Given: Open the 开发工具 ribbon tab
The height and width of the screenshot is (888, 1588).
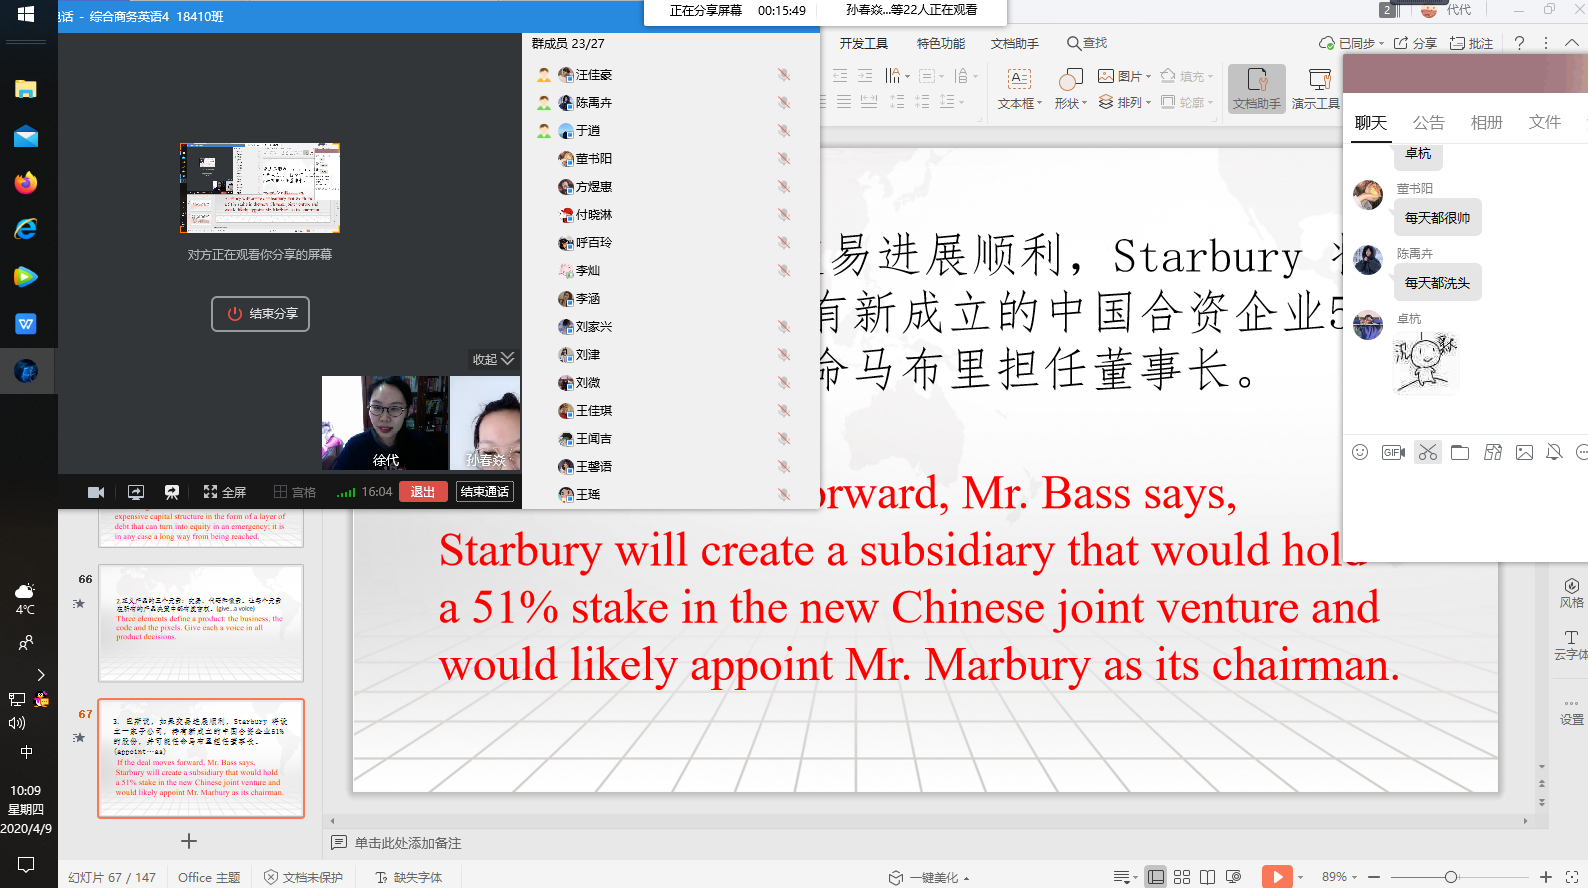Looking at the screenshot, I should pos(864,44).
